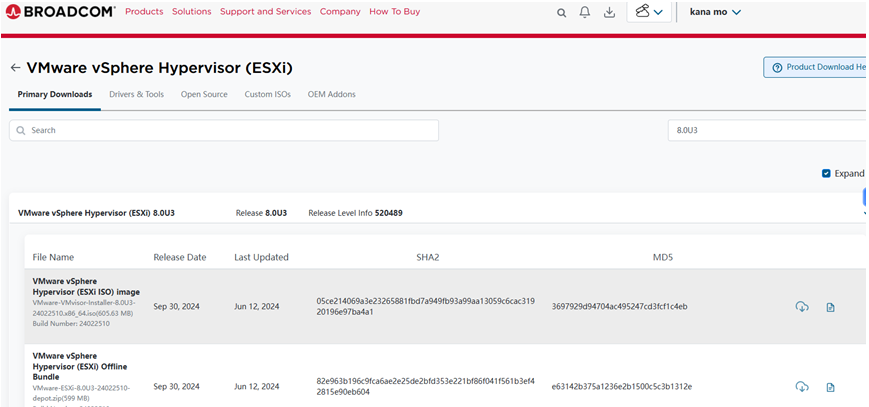Switch to the OEM Addons tab
Image resolution: width=869 pixels, height=407 pixels.
331,94
